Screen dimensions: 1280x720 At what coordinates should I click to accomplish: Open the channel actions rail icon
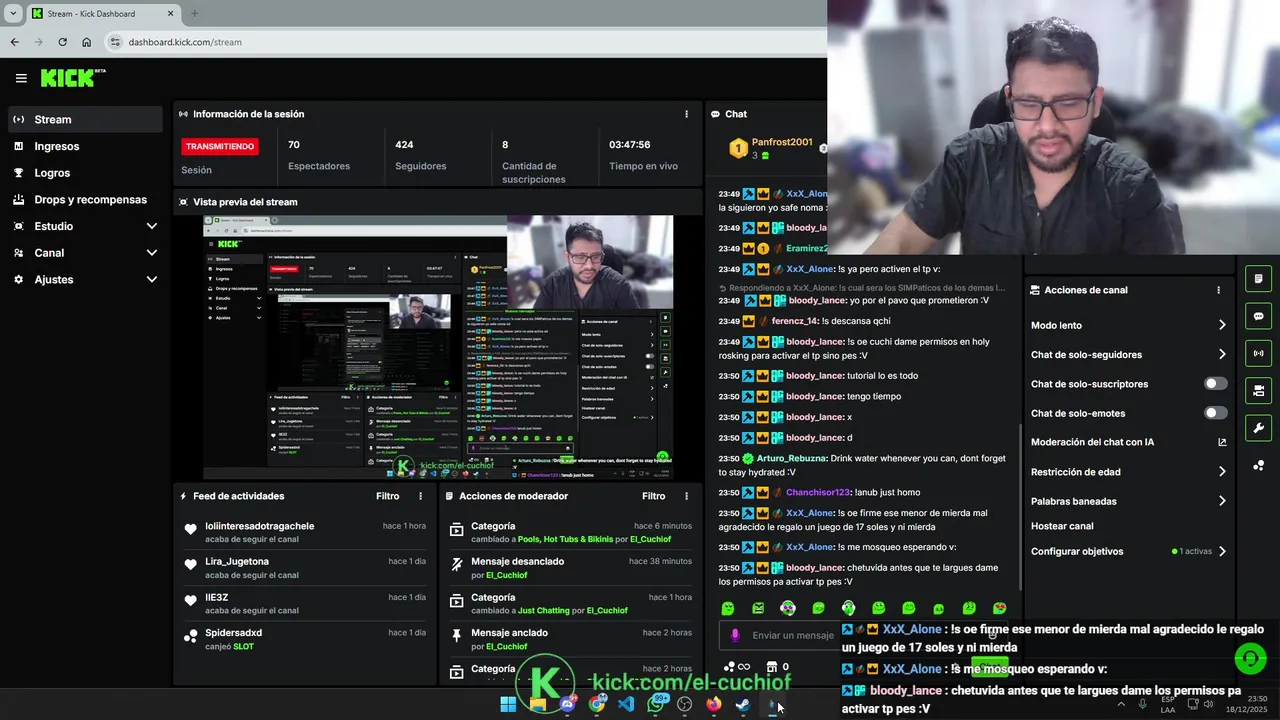point(1258,390)
